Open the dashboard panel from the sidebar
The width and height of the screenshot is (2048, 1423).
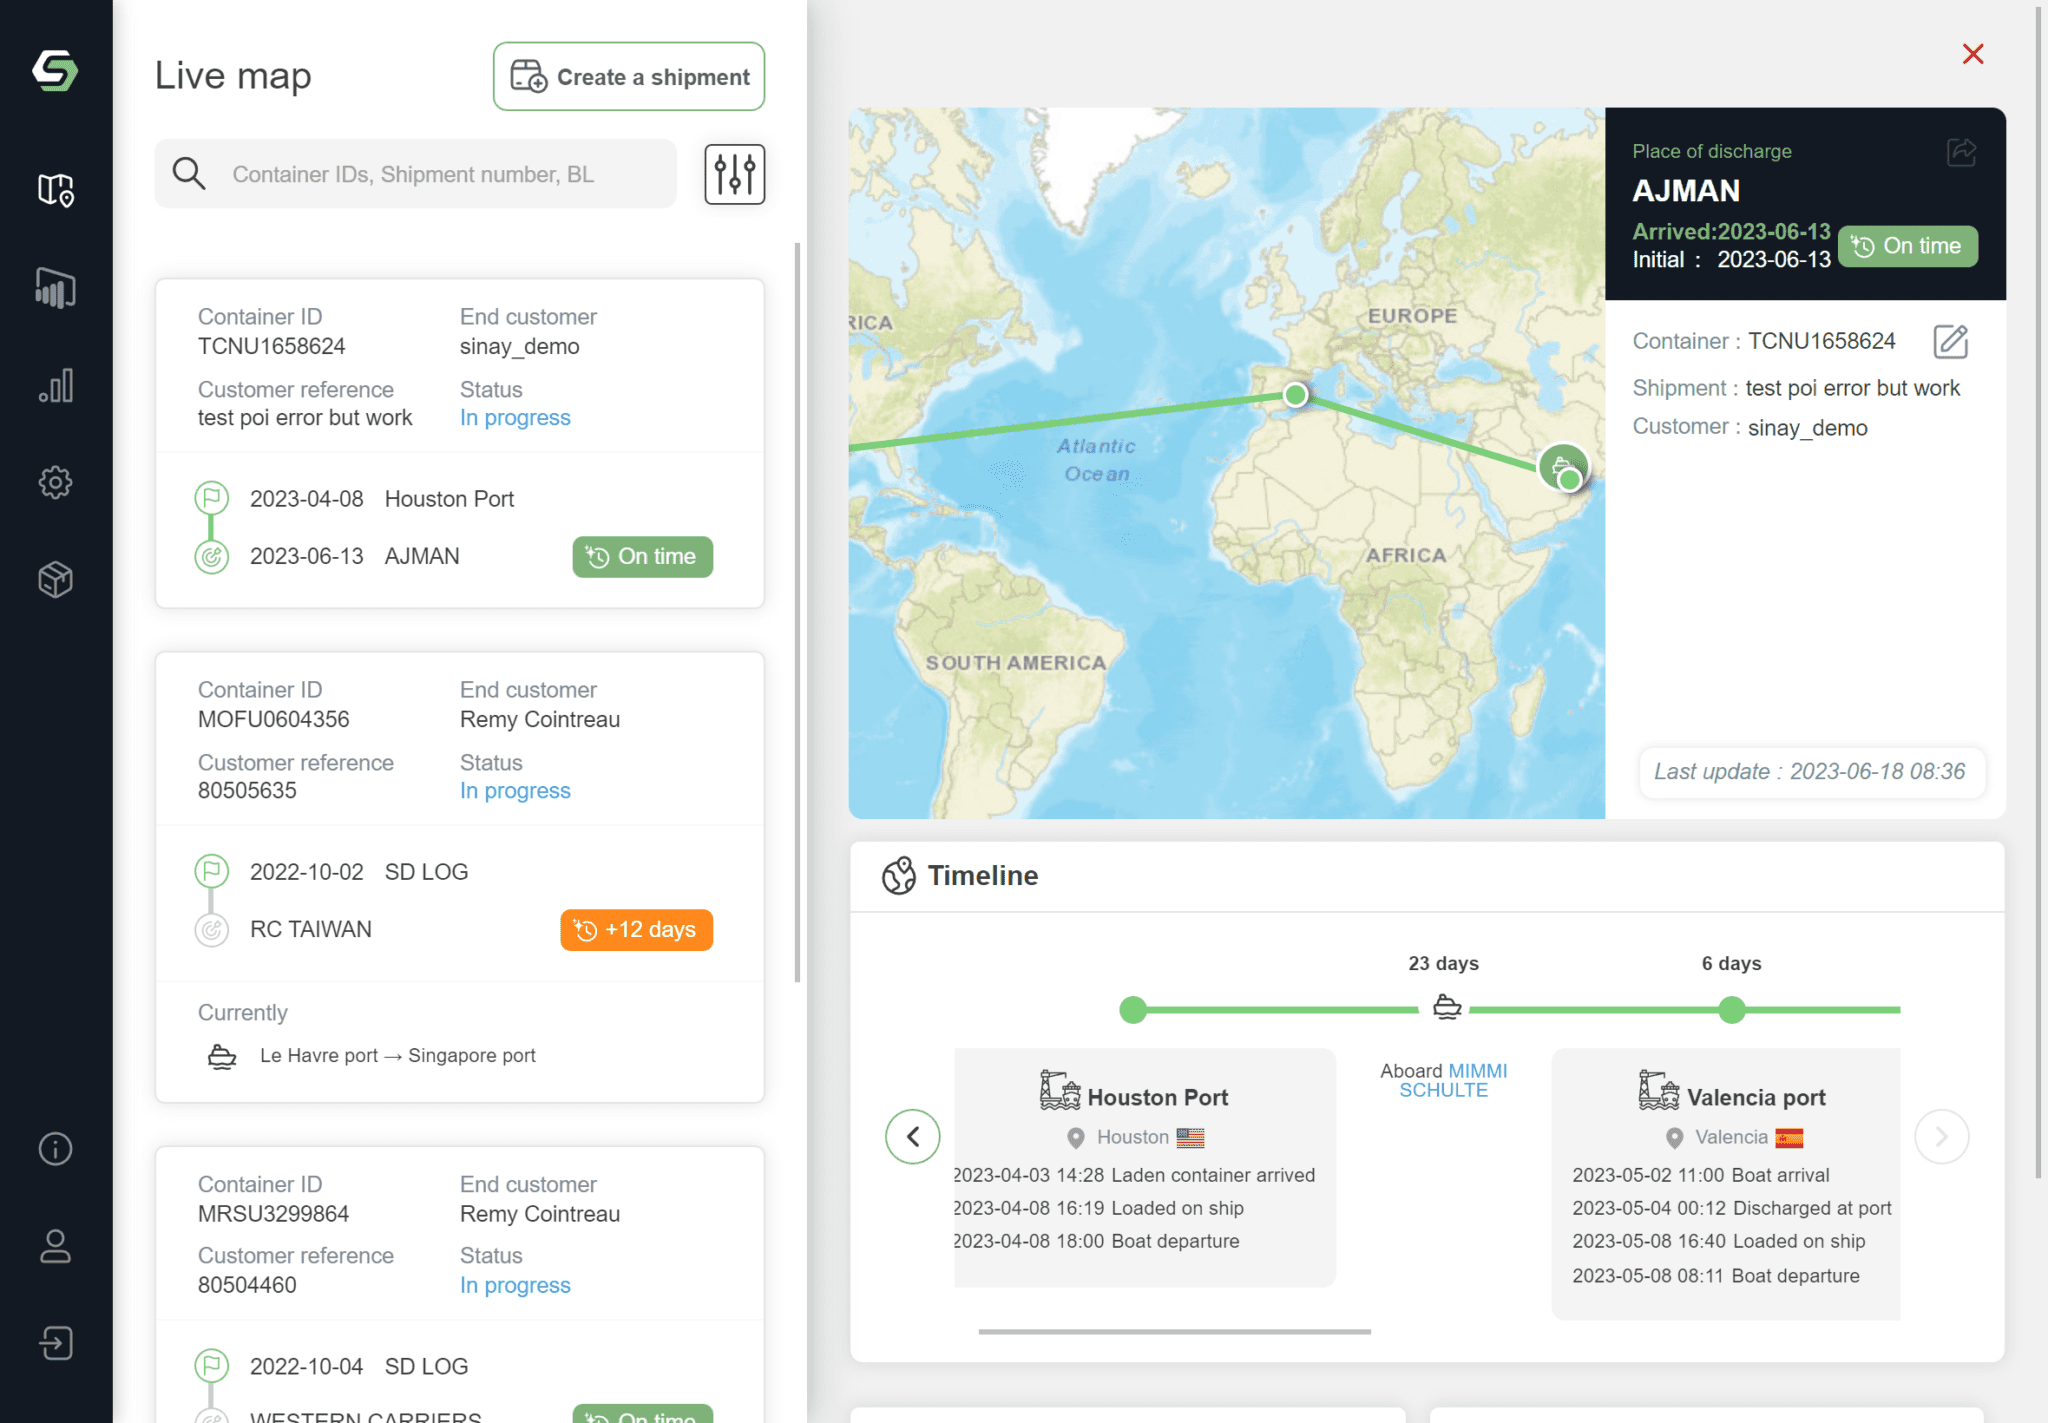(55, 288)
